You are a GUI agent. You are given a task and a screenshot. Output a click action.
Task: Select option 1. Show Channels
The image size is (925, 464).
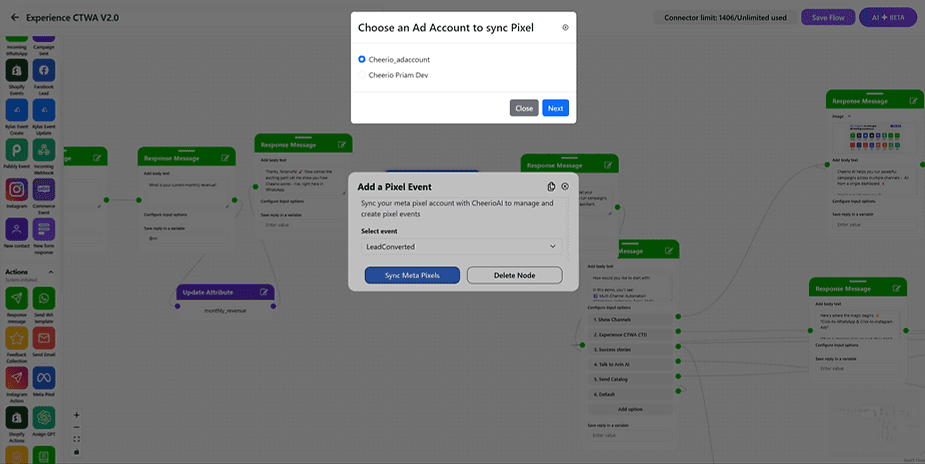click(x=630, y=320)
